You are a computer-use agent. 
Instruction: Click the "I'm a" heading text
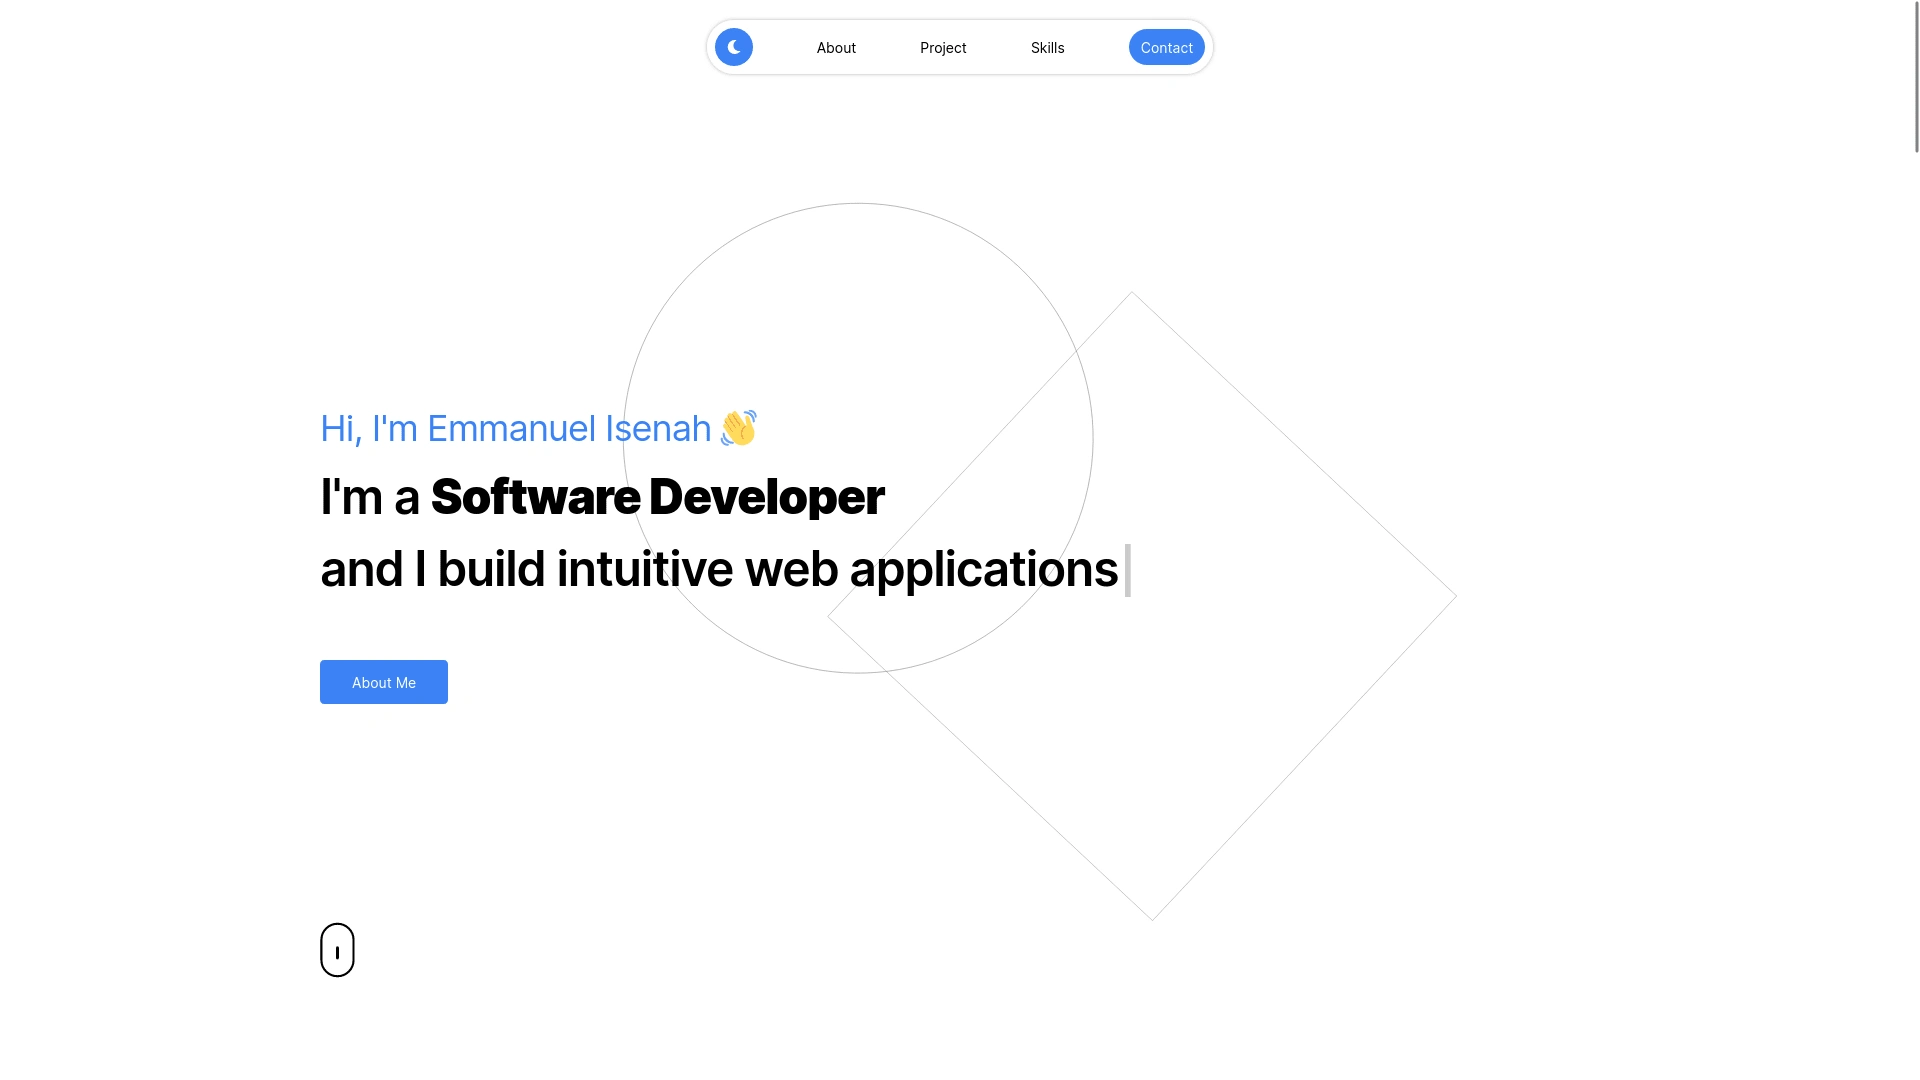coord(369,497)
